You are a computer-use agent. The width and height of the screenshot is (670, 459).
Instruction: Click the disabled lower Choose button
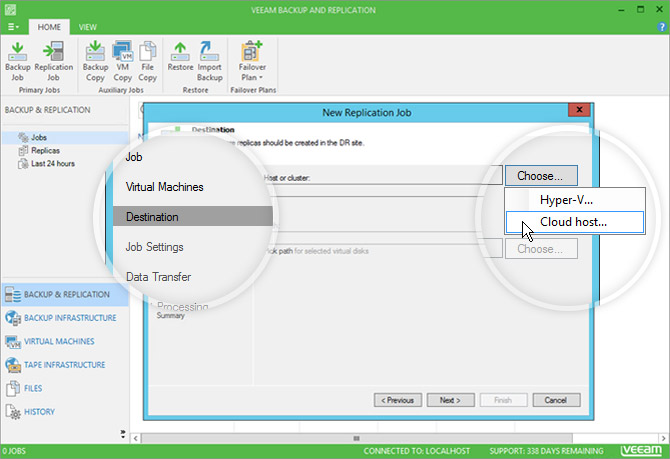pyautogui.click(x=541, y=249)
